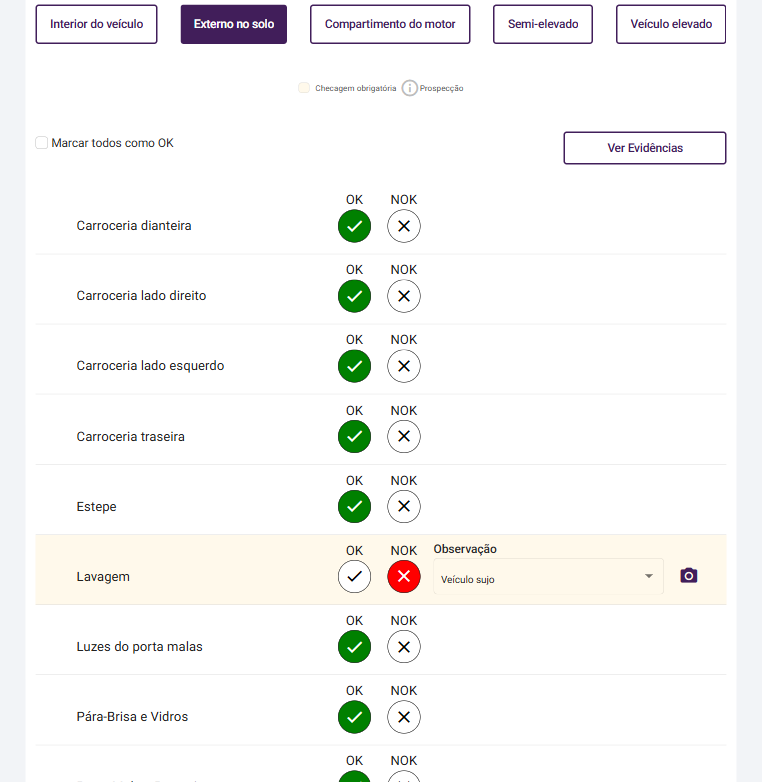Click Ver Evidências button
This screenshot has width=762, height=782.
point(645,148)
